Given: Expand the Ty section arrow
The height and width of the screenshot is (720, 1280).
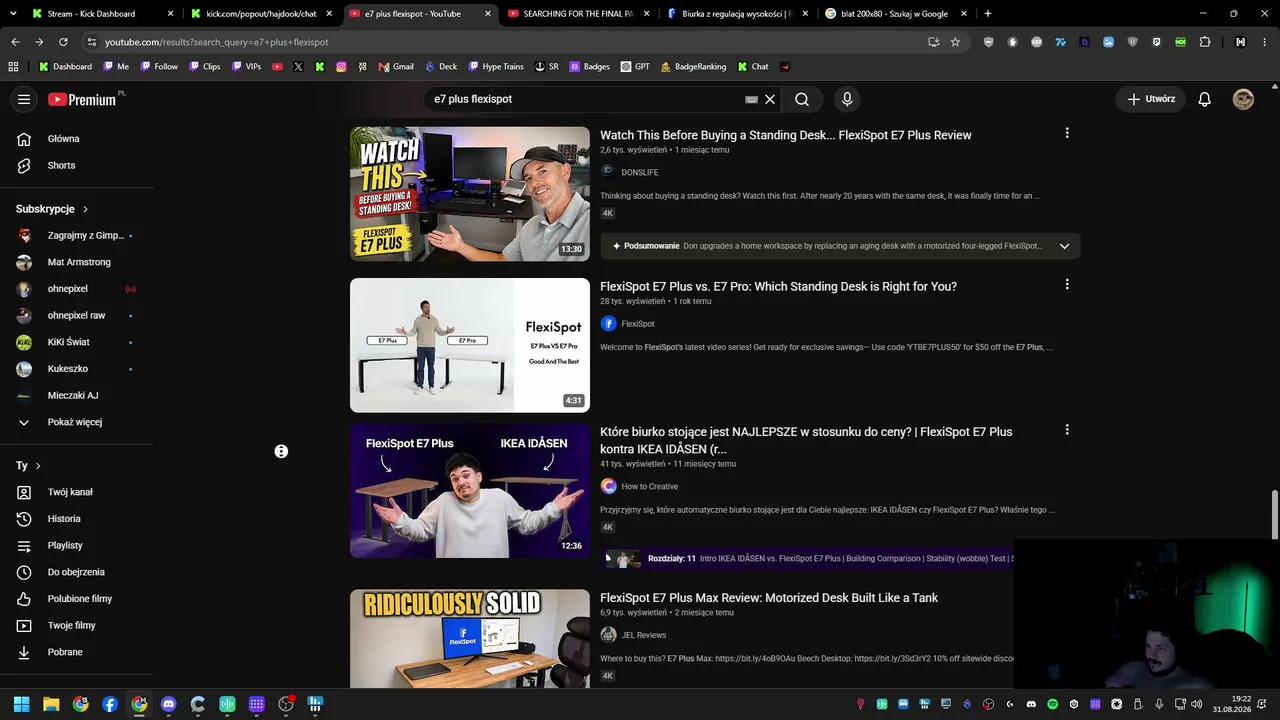Looking at the screenshot, I should 38,466.
